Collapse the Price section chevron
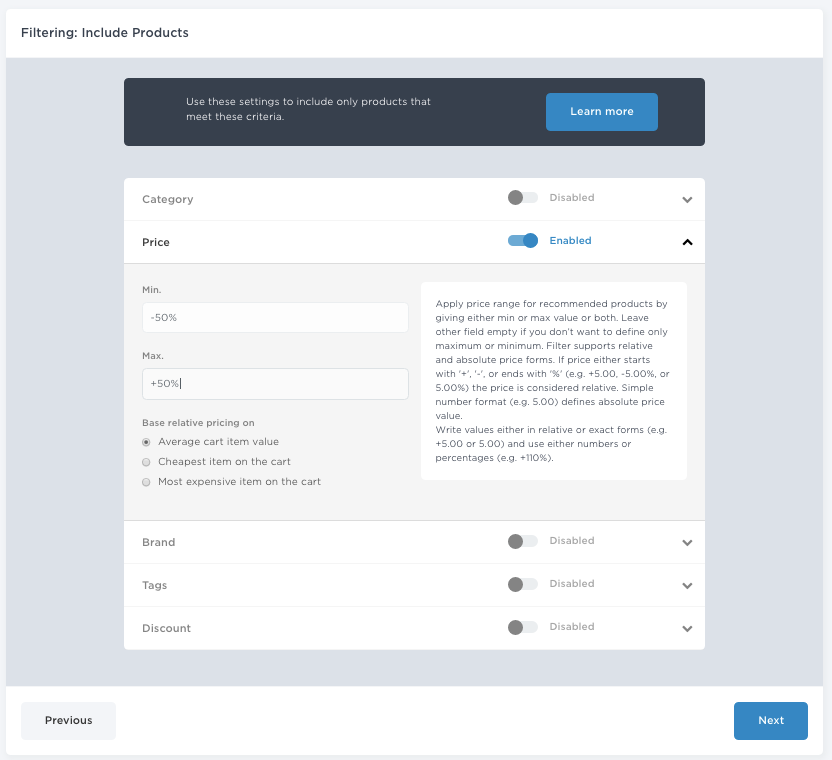Screen dimensions: 832x760 pyautogui.click(x=687, y=242)
